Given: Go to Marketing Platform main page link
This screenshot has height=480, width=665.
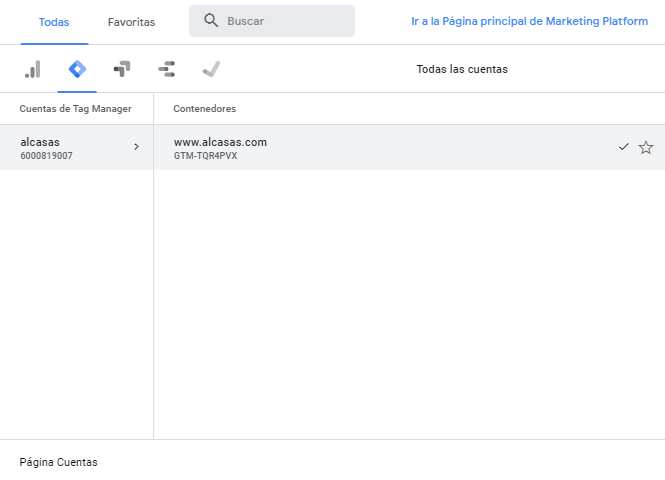Looking at the screenshot, I should point(529,21).
